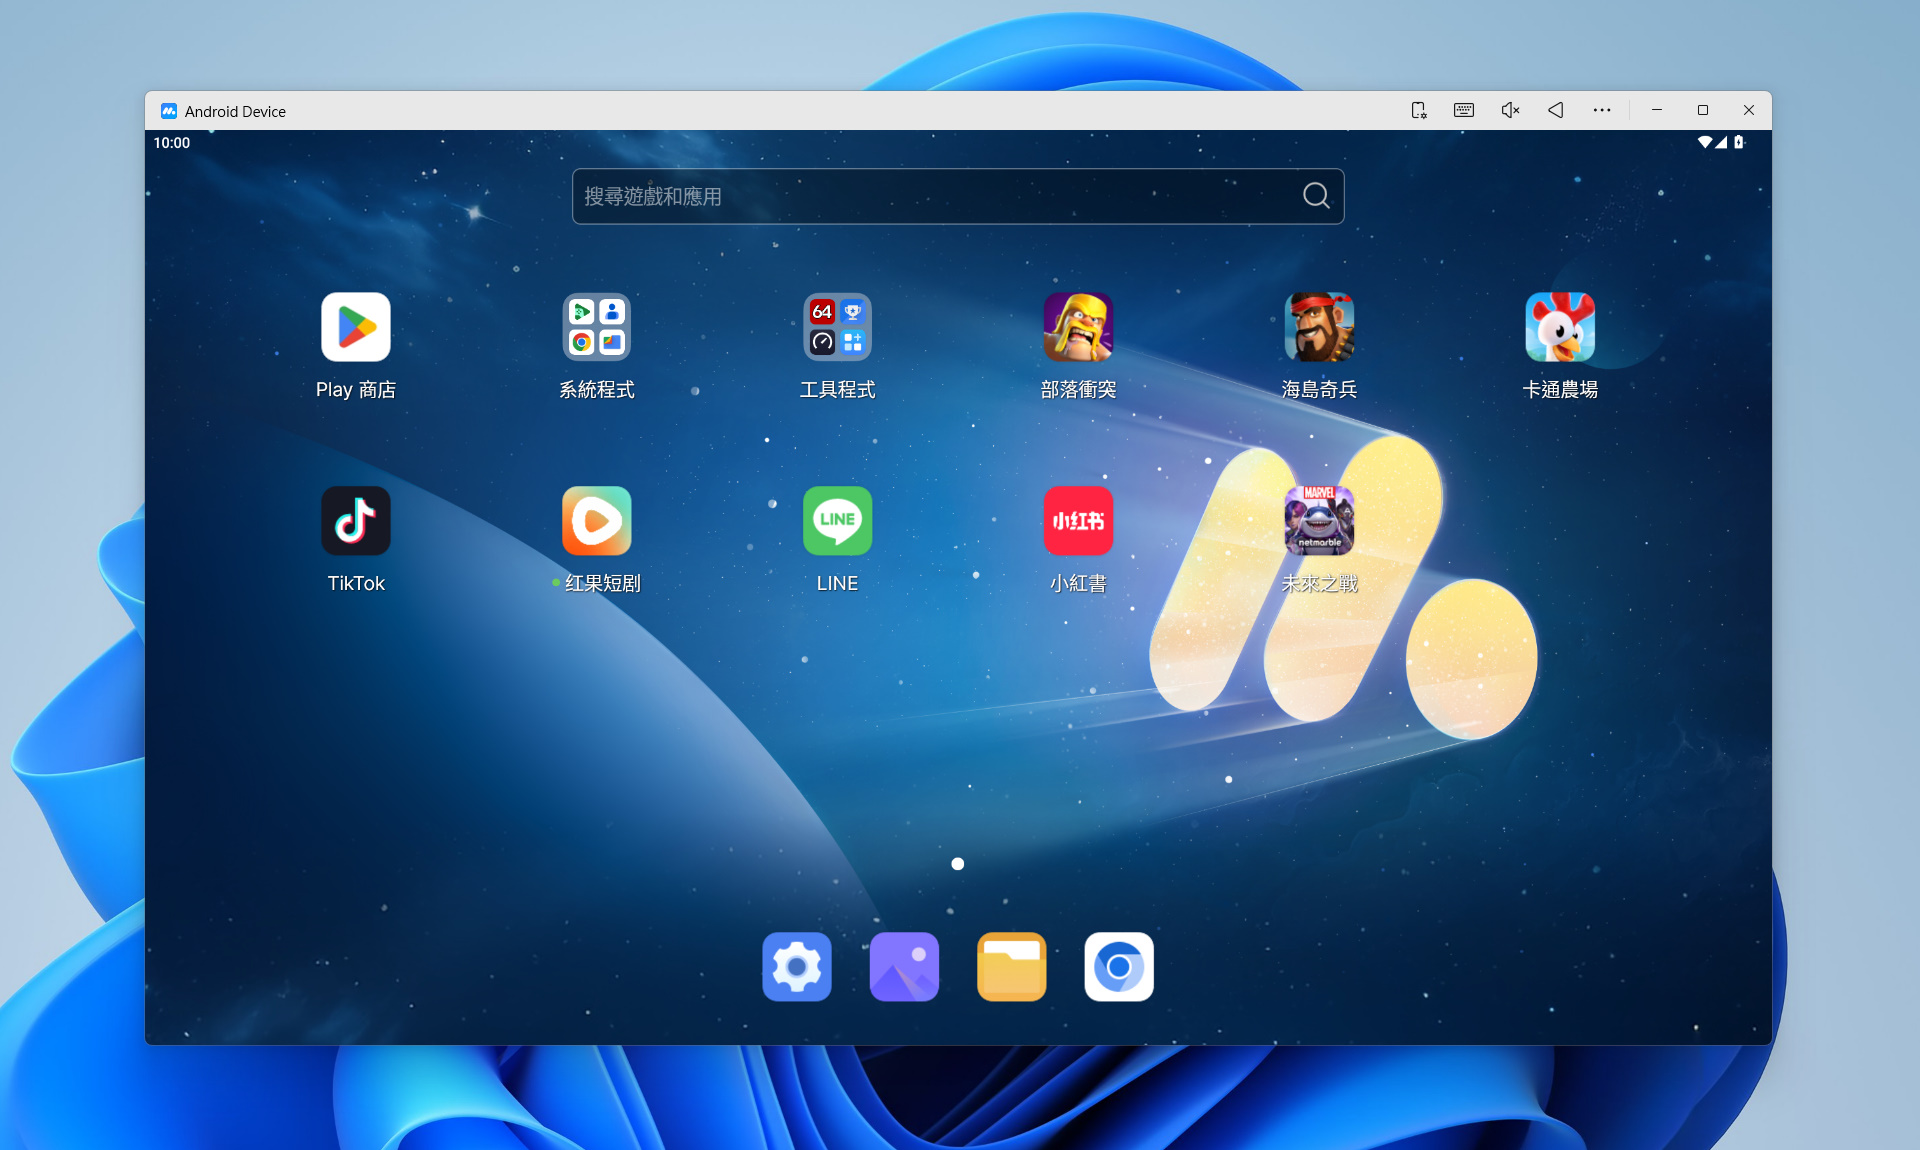Click the mobile signal strength icon
Image resolution: width=1920 pixels, height=1150 pixels.
point(1721,142)
